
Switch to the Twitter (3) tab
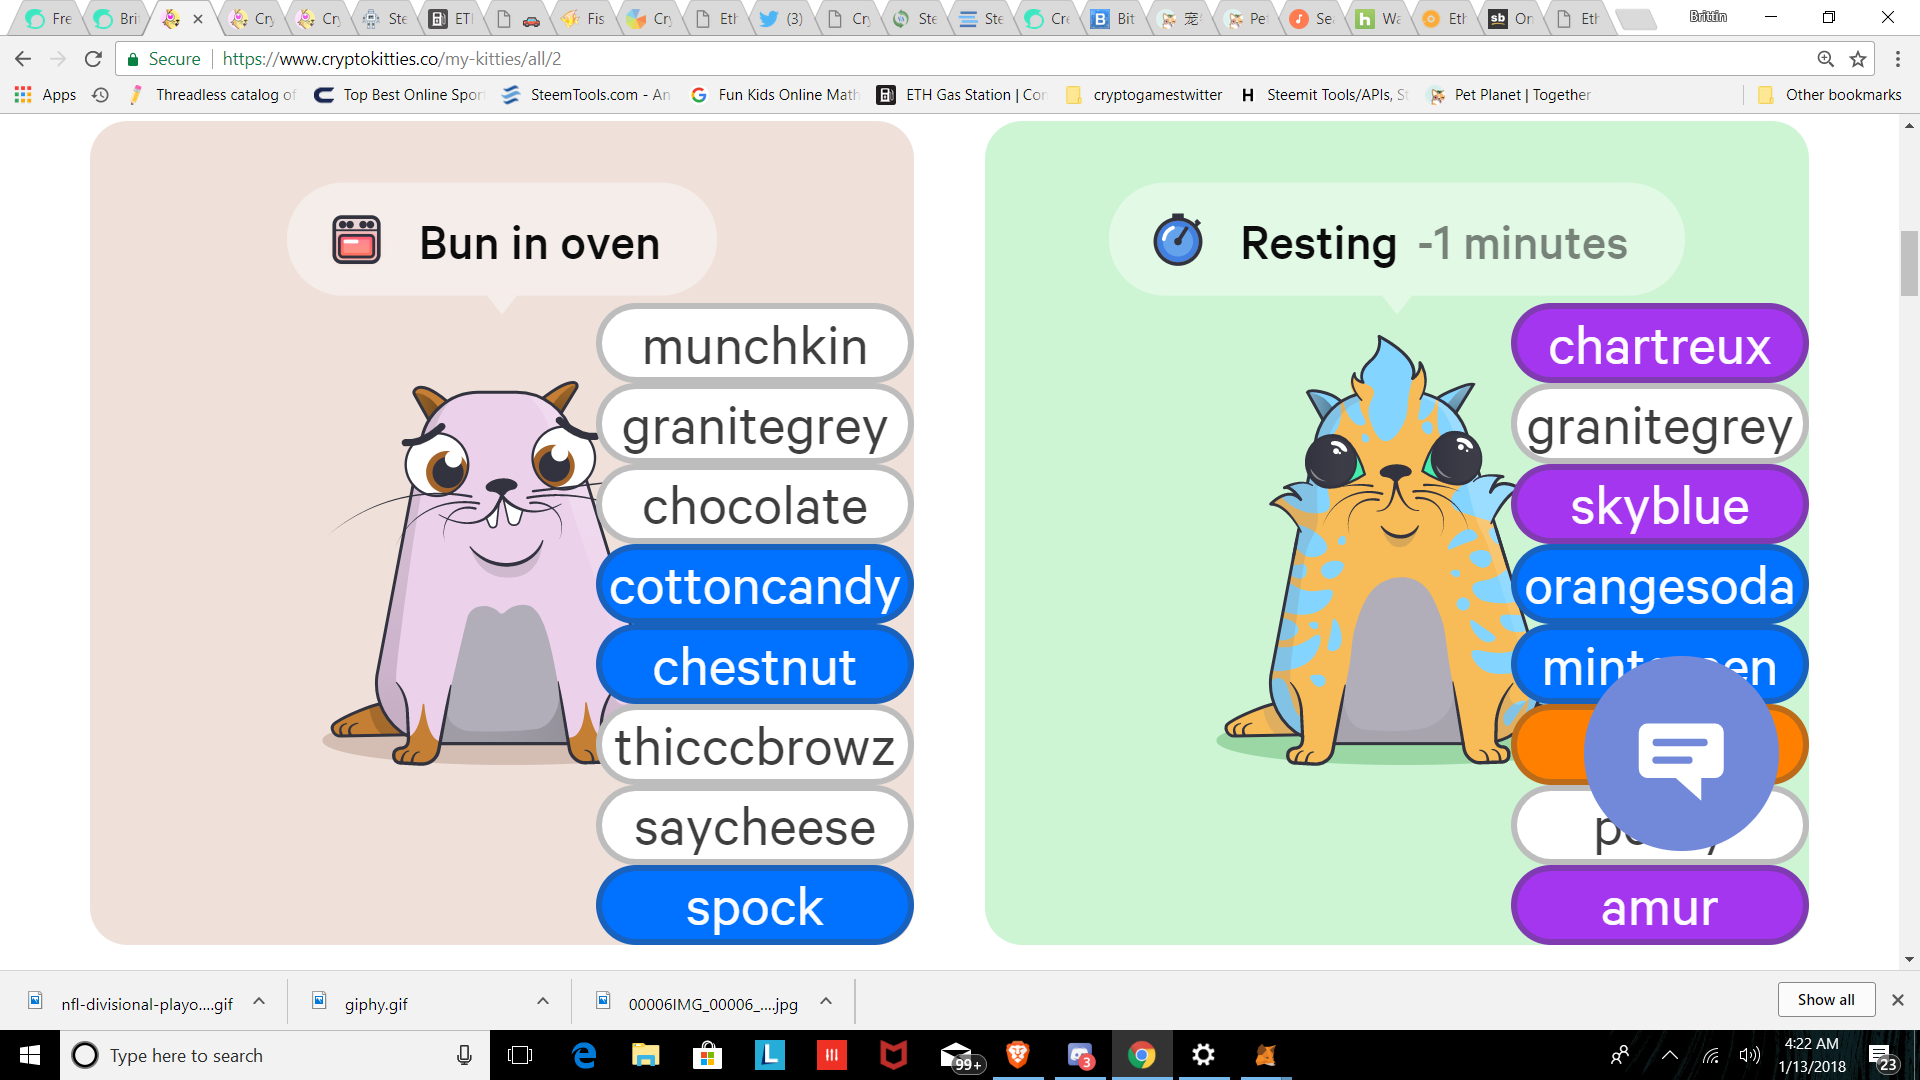(x=781, y=18)
